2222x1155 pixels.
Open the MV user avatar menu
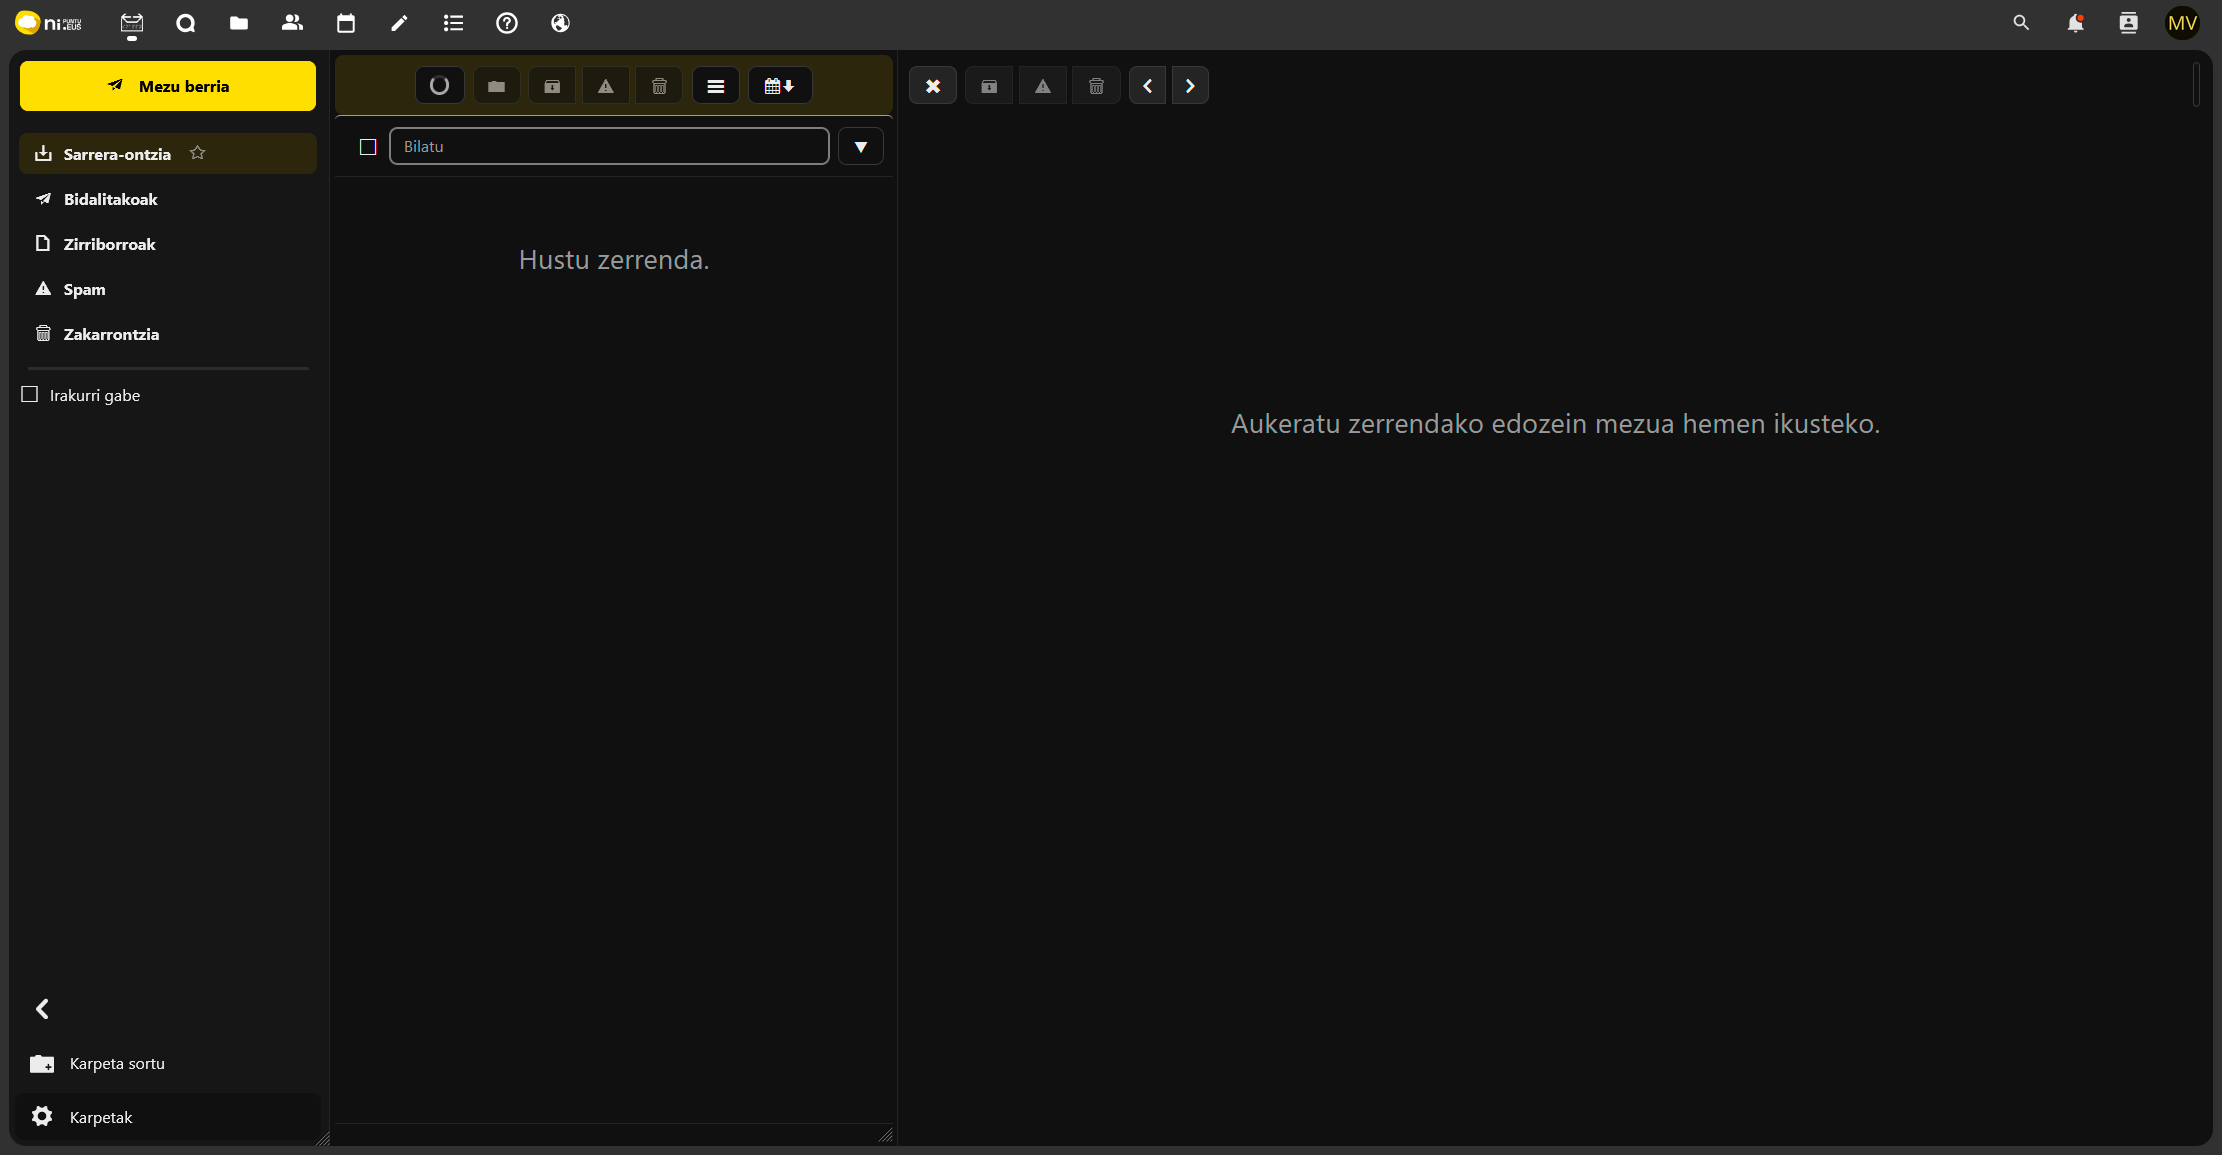pos(2182,23)
